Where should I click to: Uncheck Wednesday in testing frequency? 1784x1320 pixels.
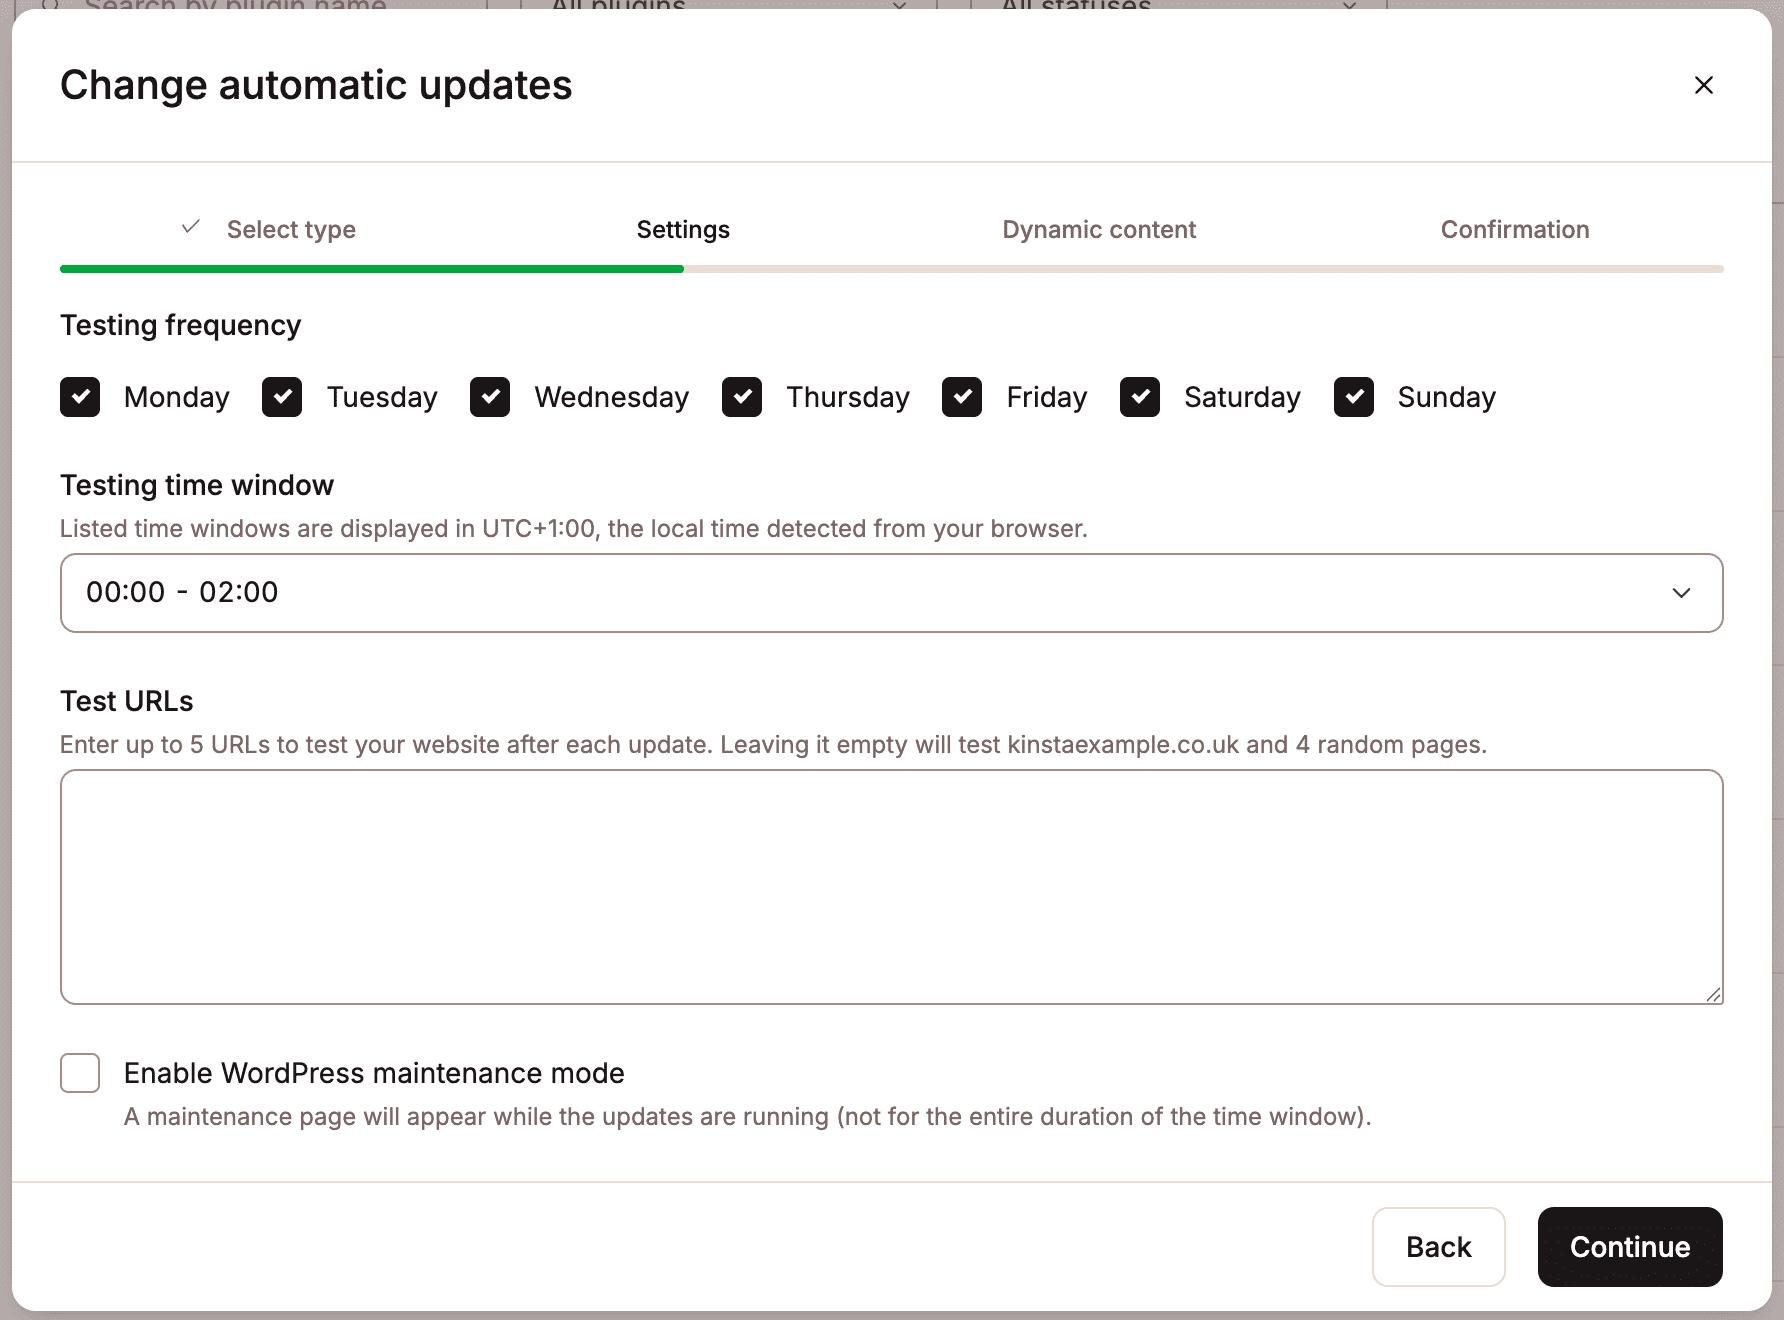[x=490, y=397]
